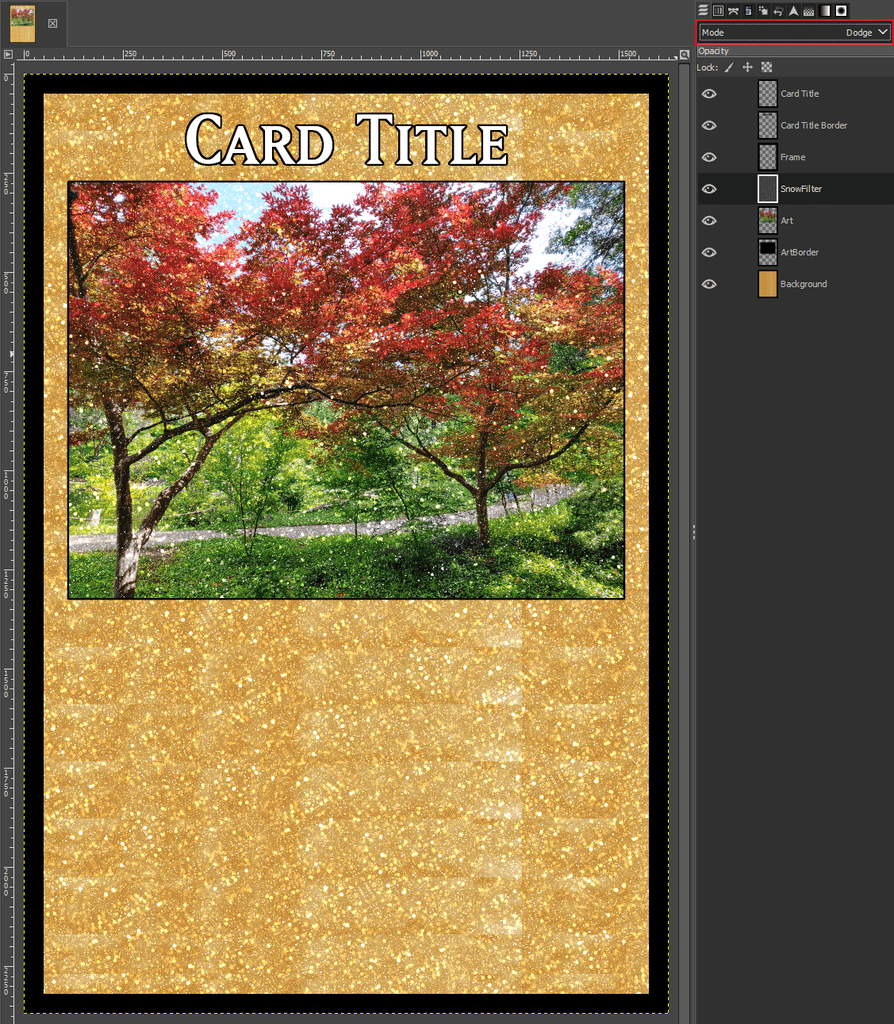Screen dimensions: 894x1024
Task: Open the Undo History tab
Action: pos(778,10)
